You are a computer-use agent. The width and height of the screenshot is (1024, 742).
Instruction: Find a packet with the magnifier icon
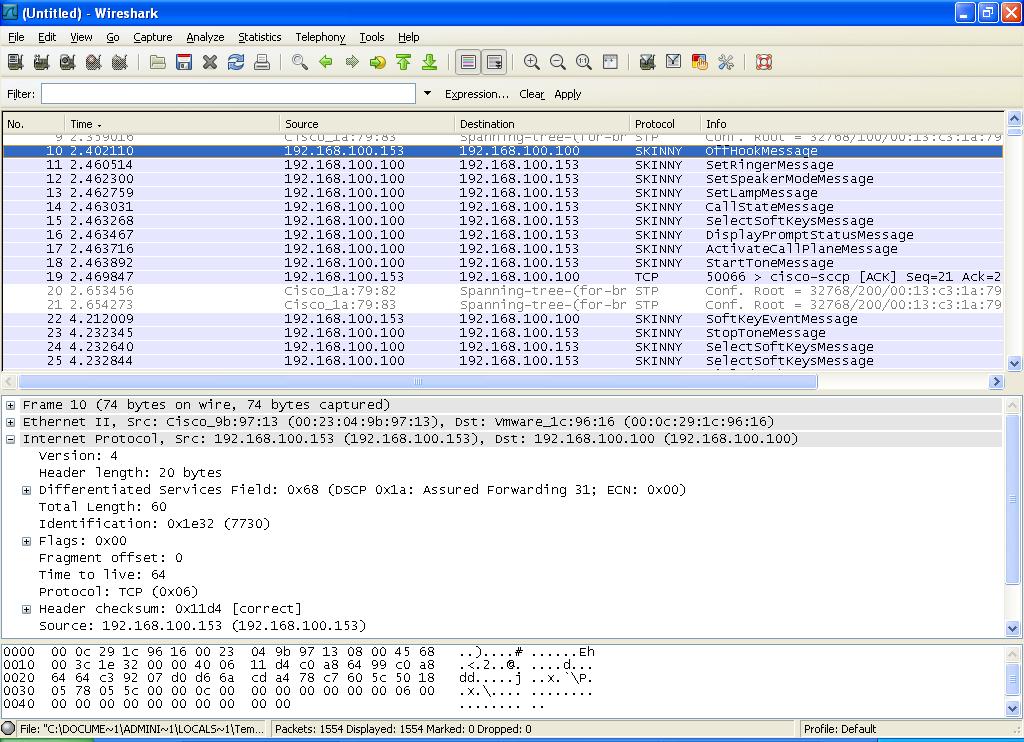pos(300,62)
